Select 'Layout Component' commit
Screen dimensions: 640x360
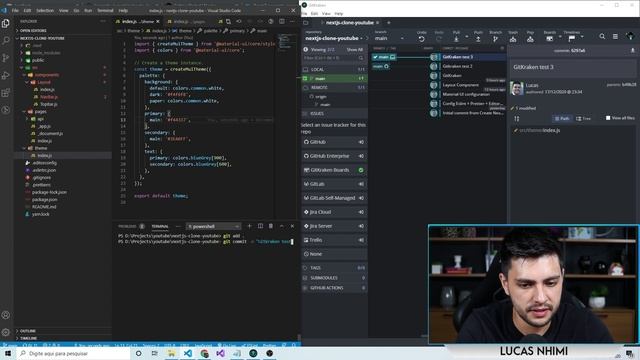460,85
